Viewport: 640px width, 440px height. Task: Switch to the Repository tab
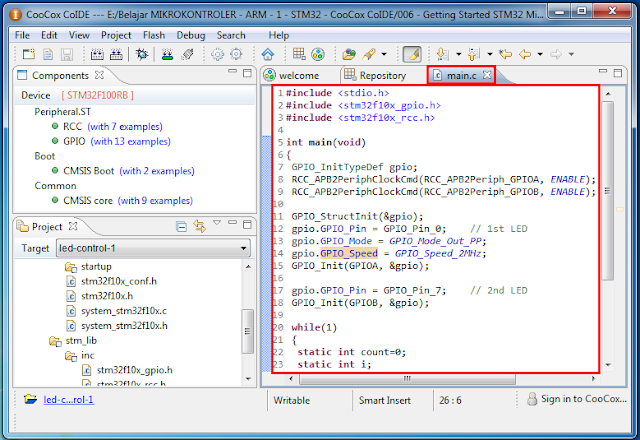point(376,76)
